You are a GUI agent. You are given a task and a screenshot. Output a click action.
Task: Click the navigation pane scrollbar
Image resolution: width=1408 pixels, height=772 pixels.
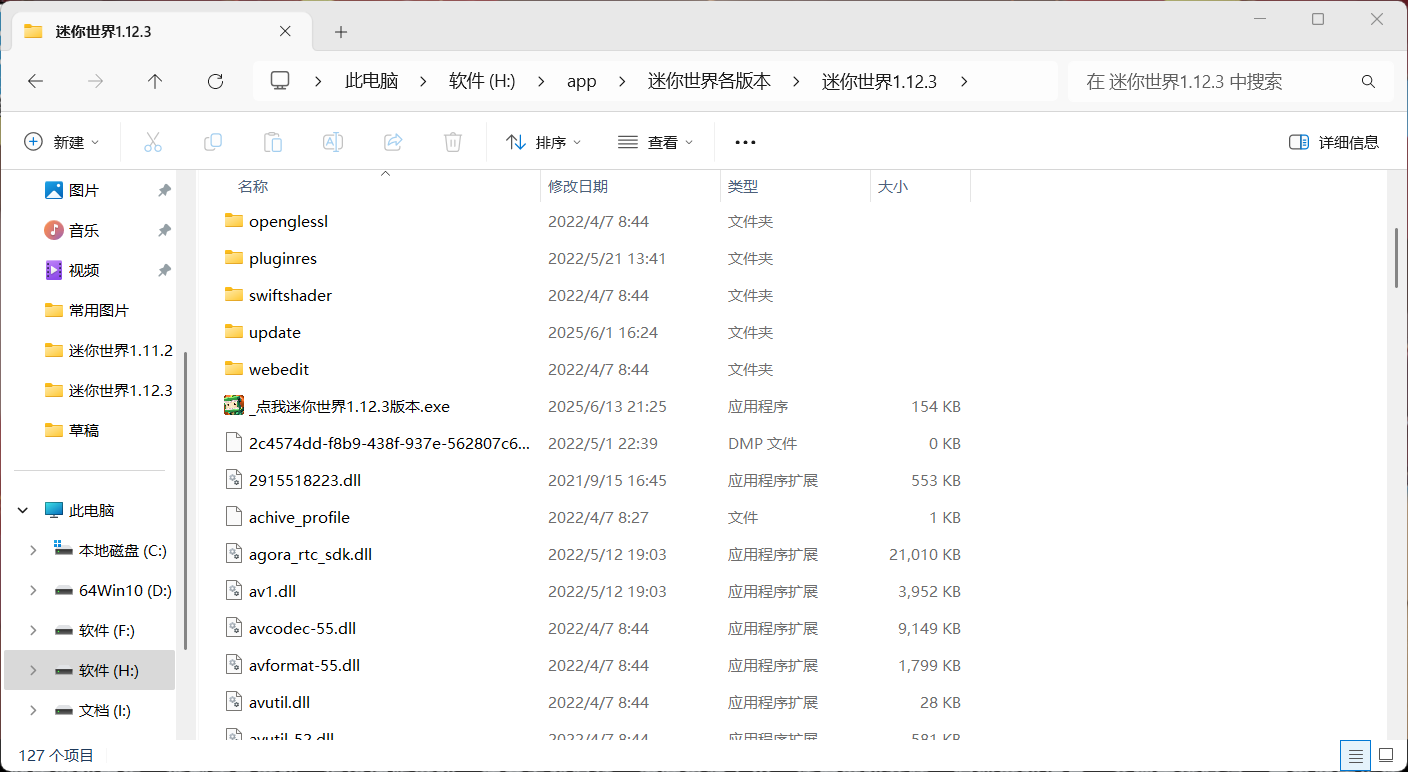[x=185, y=500]
